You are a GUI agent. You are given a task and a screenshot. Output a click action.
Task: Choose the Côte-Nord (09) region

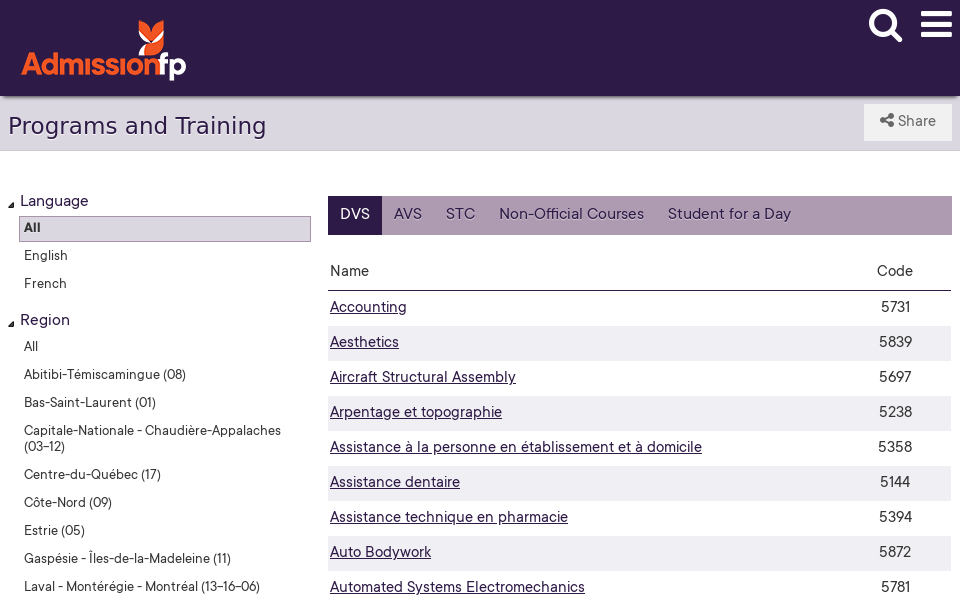coord(68,503)
